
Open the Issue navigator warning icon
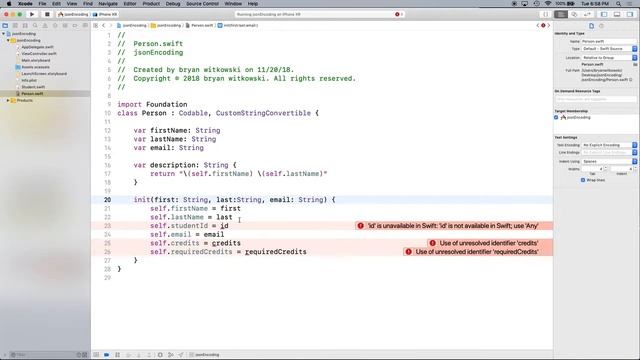pos(45,25)
